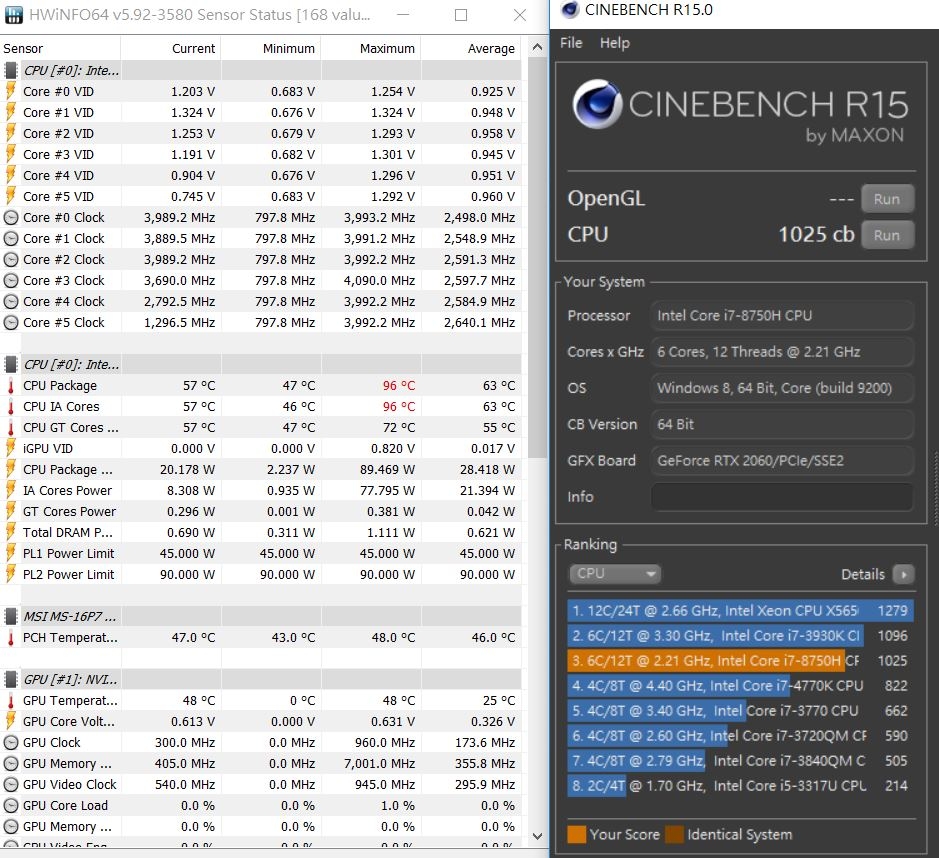This screenshot has width=939, height=858.
Task: Open the Help menu in Cinebench
Action: (x=615, y=43)
